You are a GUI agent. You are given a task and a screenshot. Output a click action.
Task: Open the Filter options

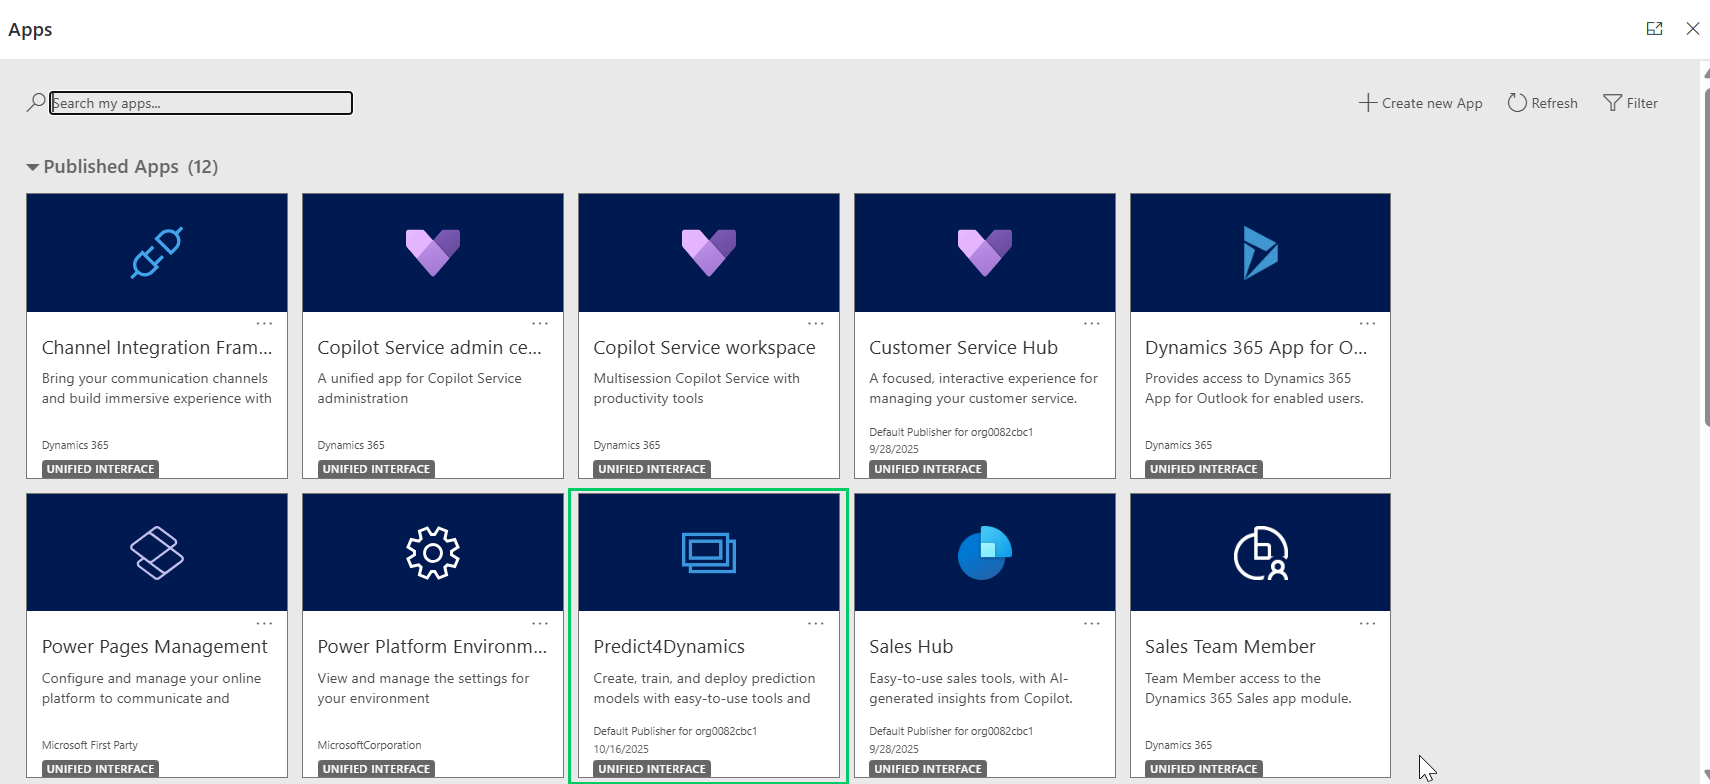tap(1630, 103)
